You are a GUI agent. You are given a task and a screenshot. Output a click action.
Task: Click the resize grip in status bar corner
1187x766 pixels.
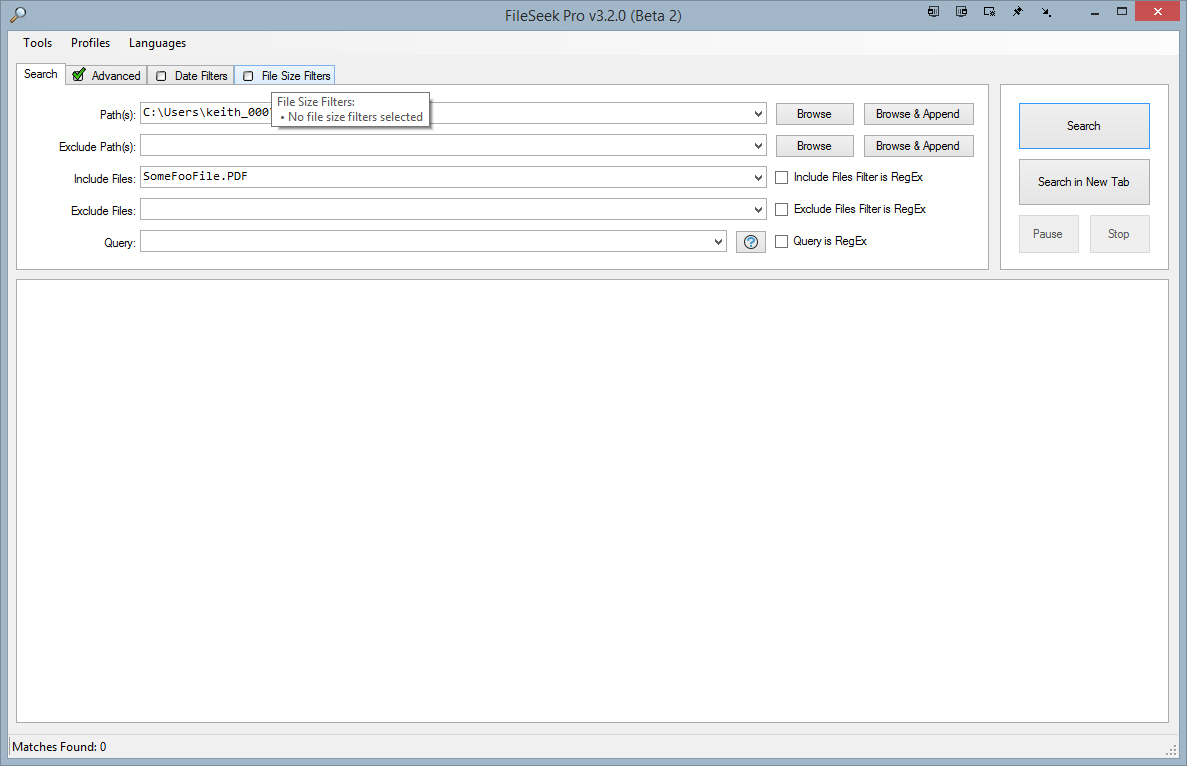pos(1171,749)
